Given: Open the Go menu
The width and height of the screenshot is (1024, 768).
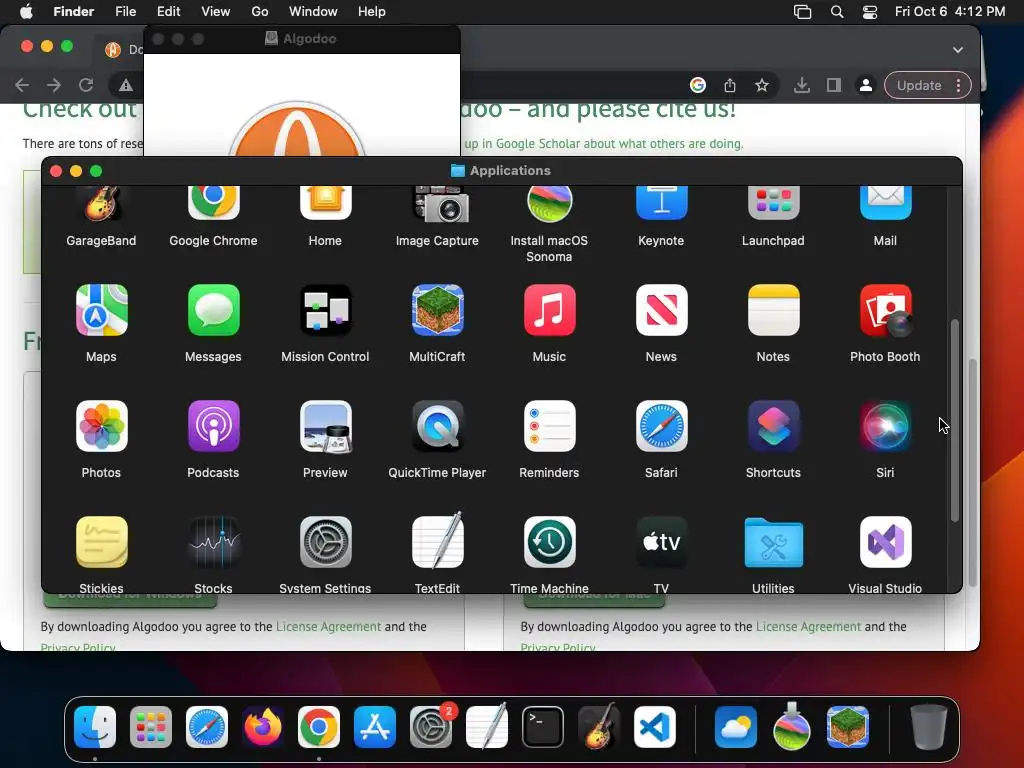Looking at the screenshot, I should tap(260, 11).
